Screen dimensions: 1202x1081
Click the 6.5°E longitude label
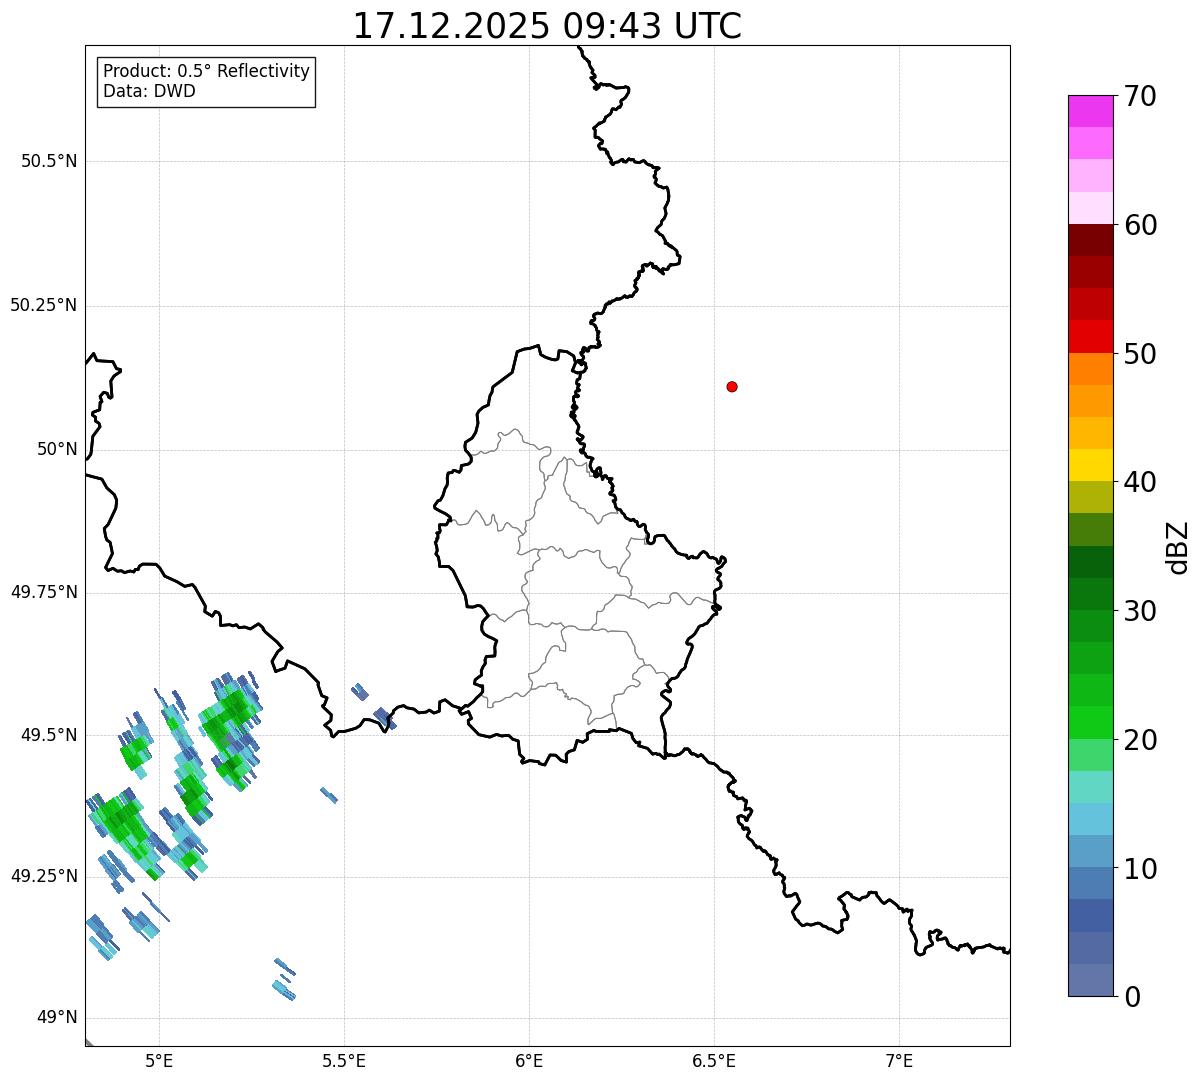pyautogui.click(x=714, y=1060)
